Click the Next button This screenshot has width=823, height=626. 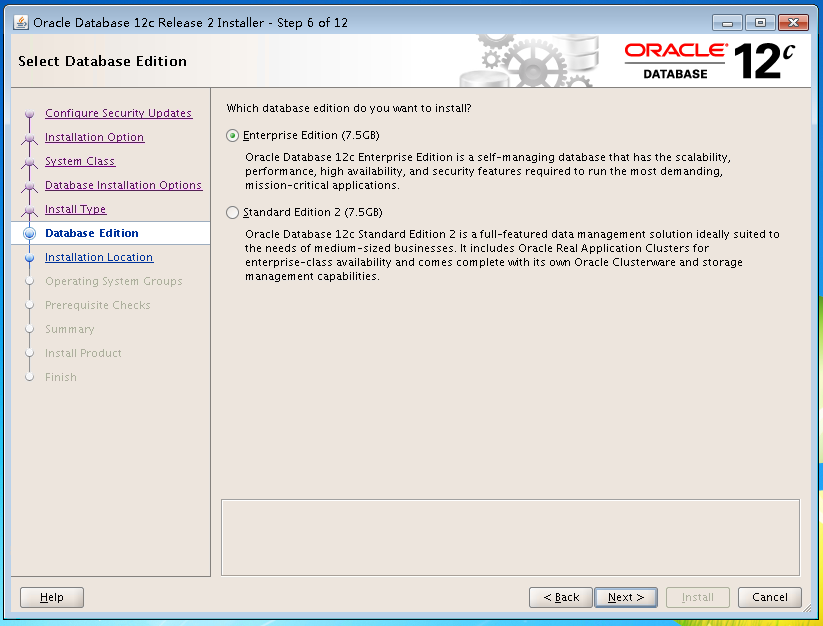coord(626,597)
